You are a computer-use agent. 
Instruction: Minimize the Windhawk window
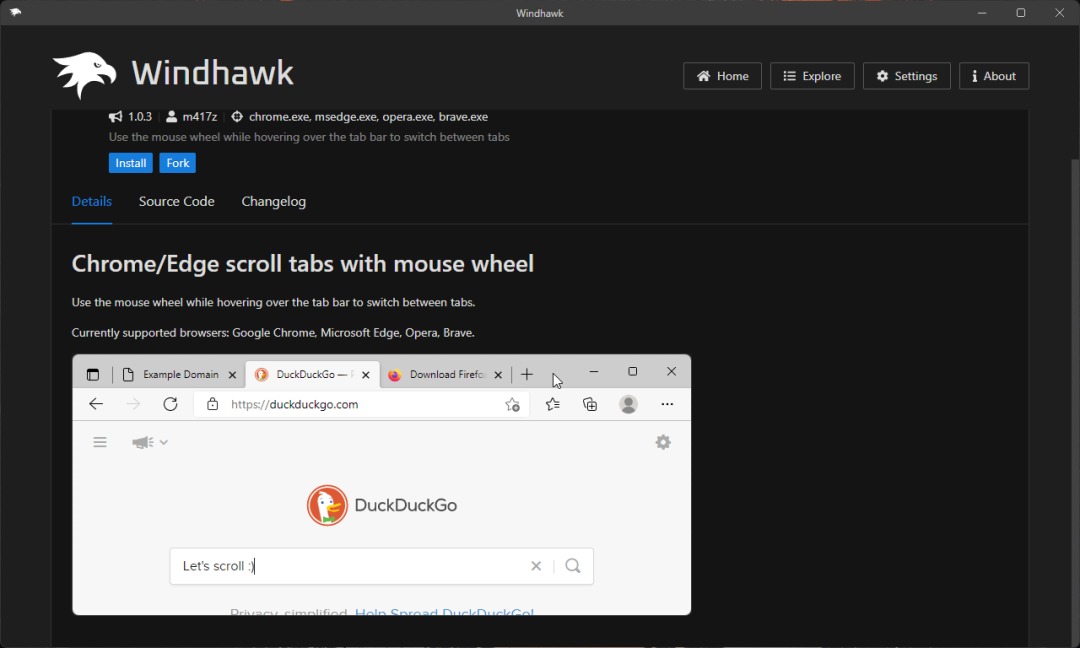coord(982,12)
